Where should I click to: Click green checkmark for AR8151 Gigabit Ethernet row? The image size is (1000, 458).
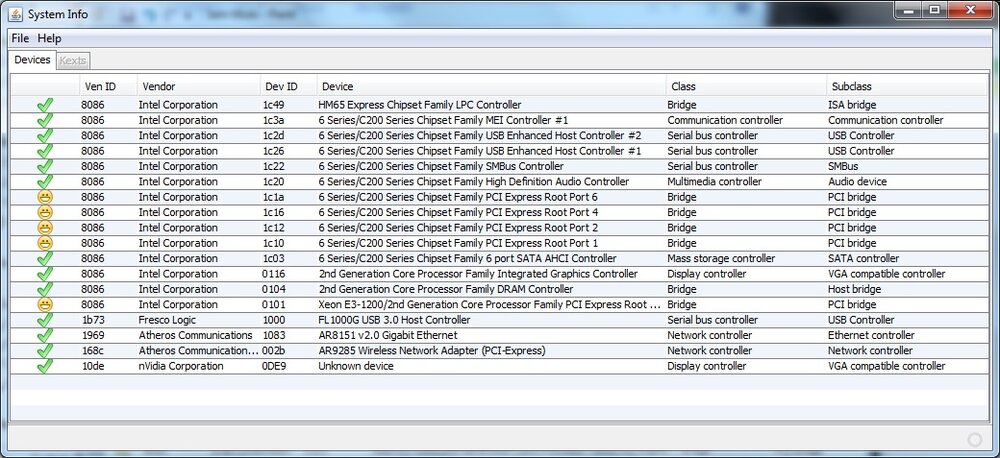(44, 335)
